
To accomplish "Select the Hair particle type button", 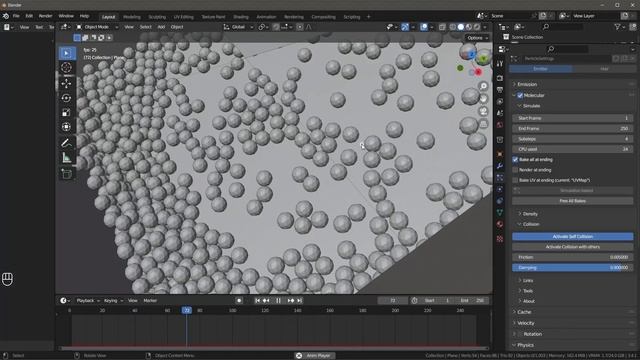I will click(x=604, y=69).
